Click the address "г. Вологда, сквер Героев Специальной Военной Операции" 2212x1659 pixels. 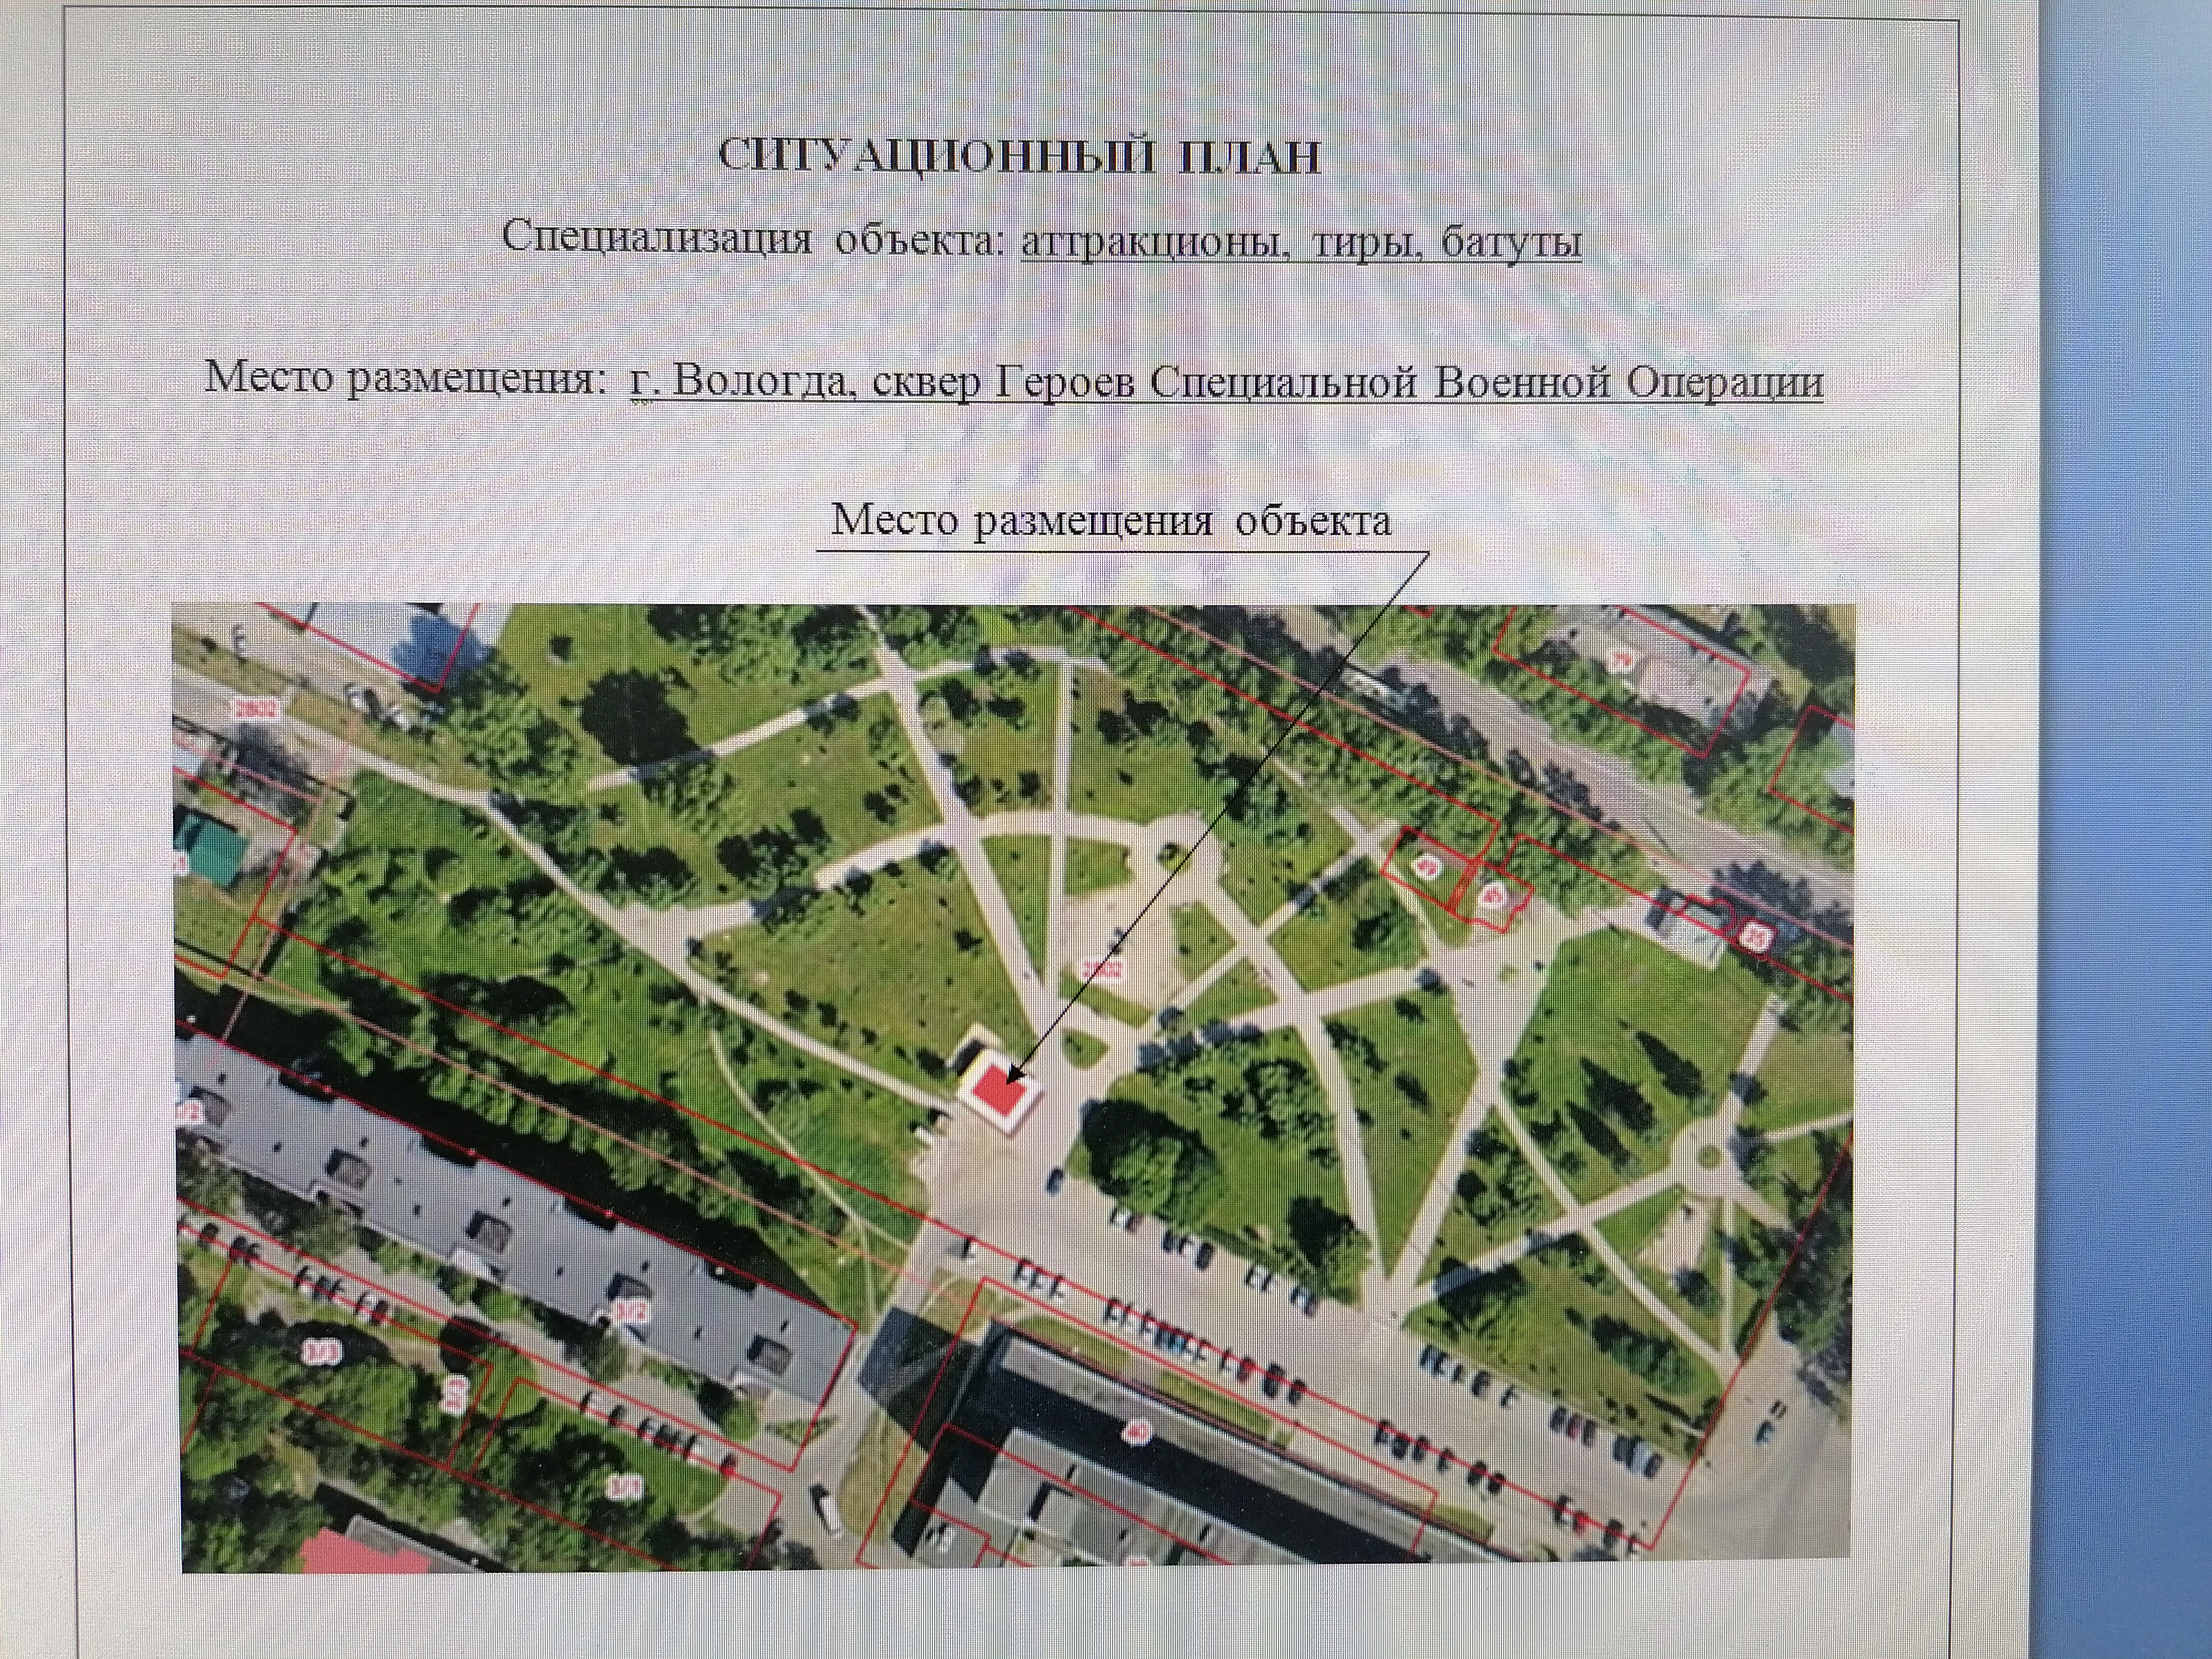pos(1226,383)
